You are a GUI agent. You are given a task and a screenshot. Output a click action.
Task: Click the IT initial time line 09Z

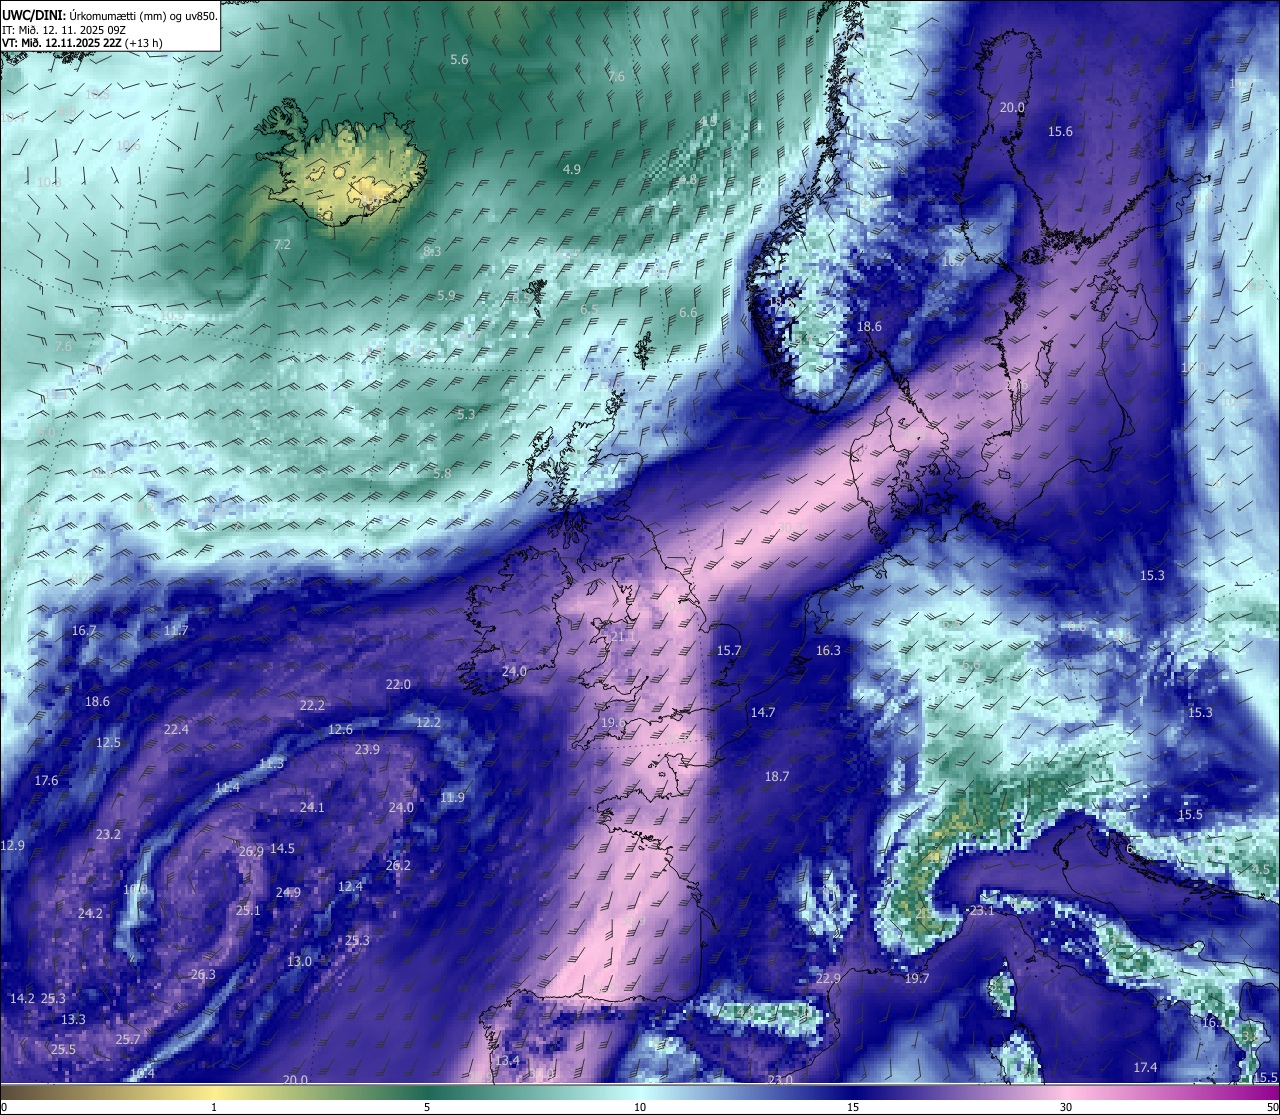(x=63, y=30)
